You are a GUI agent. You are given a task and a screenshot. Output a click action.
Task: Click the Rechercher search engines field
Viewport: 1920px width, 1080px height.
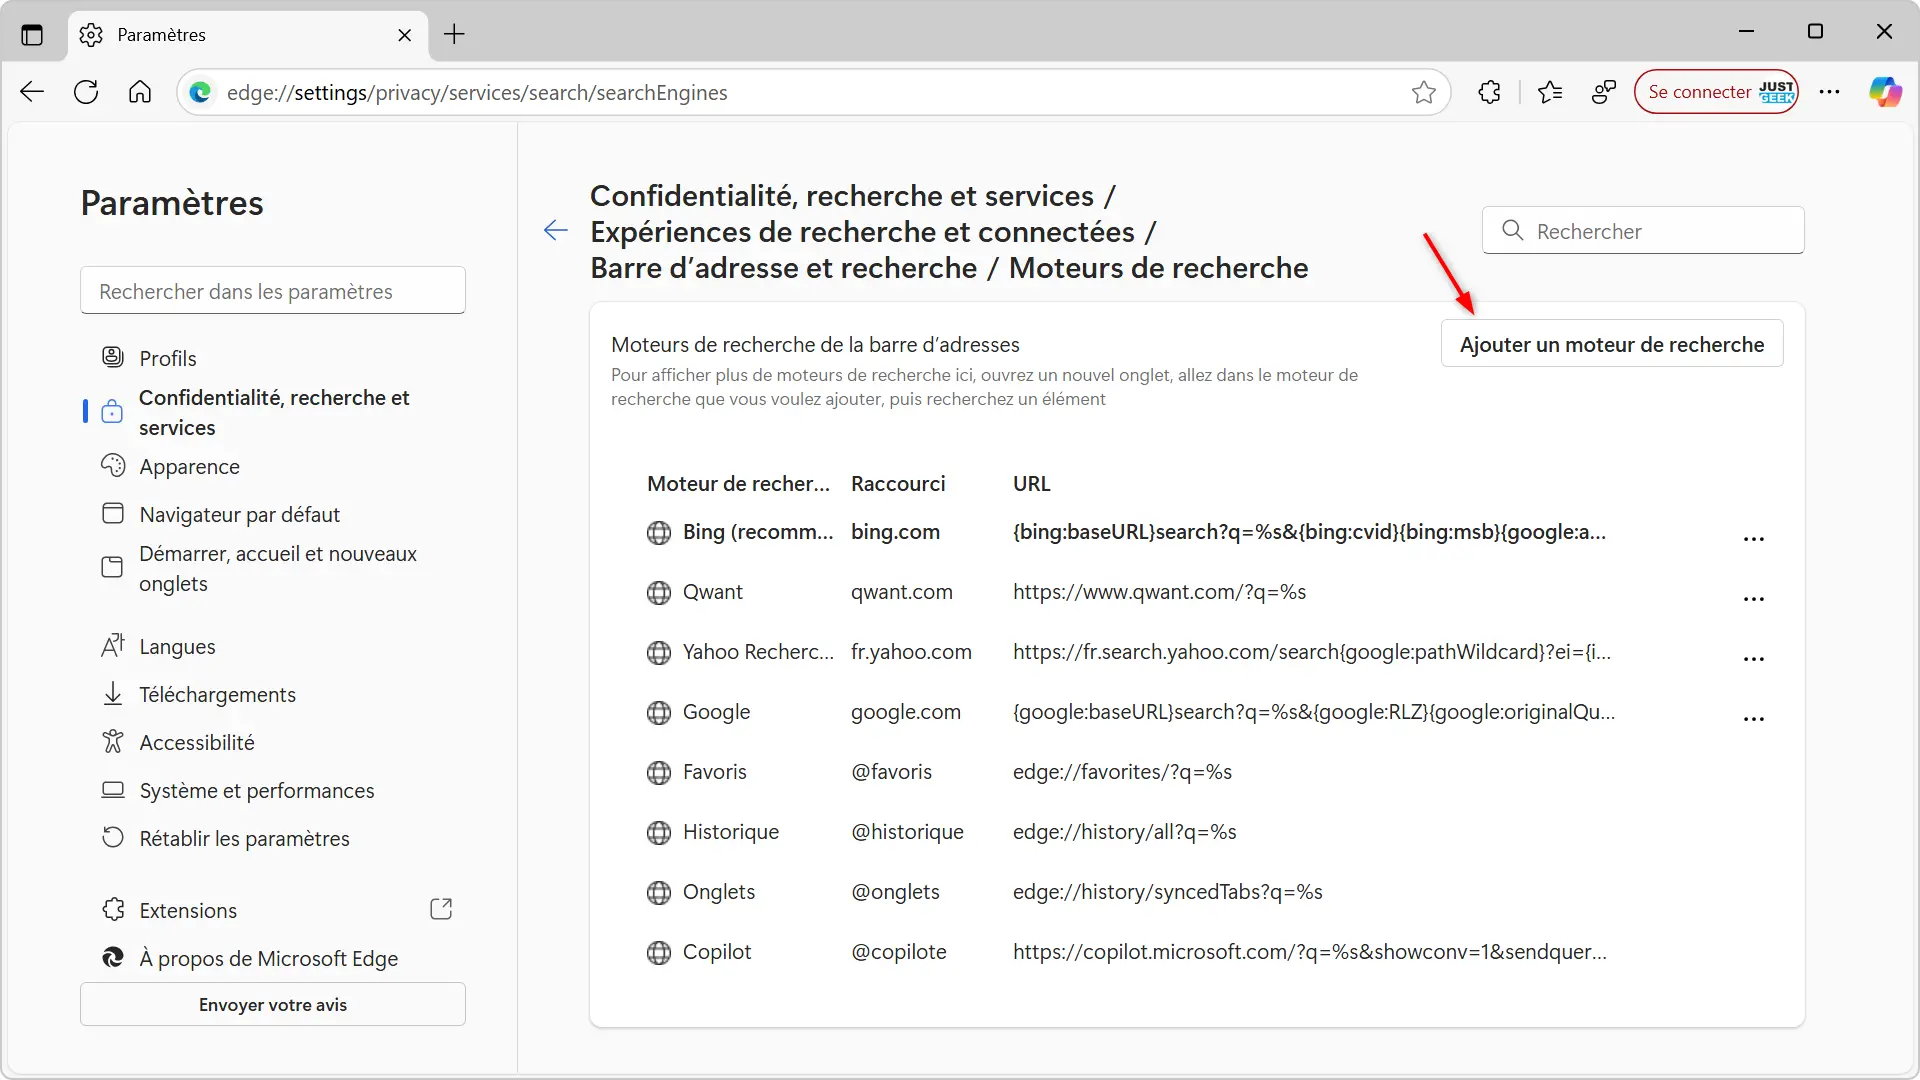[1643, 231]
